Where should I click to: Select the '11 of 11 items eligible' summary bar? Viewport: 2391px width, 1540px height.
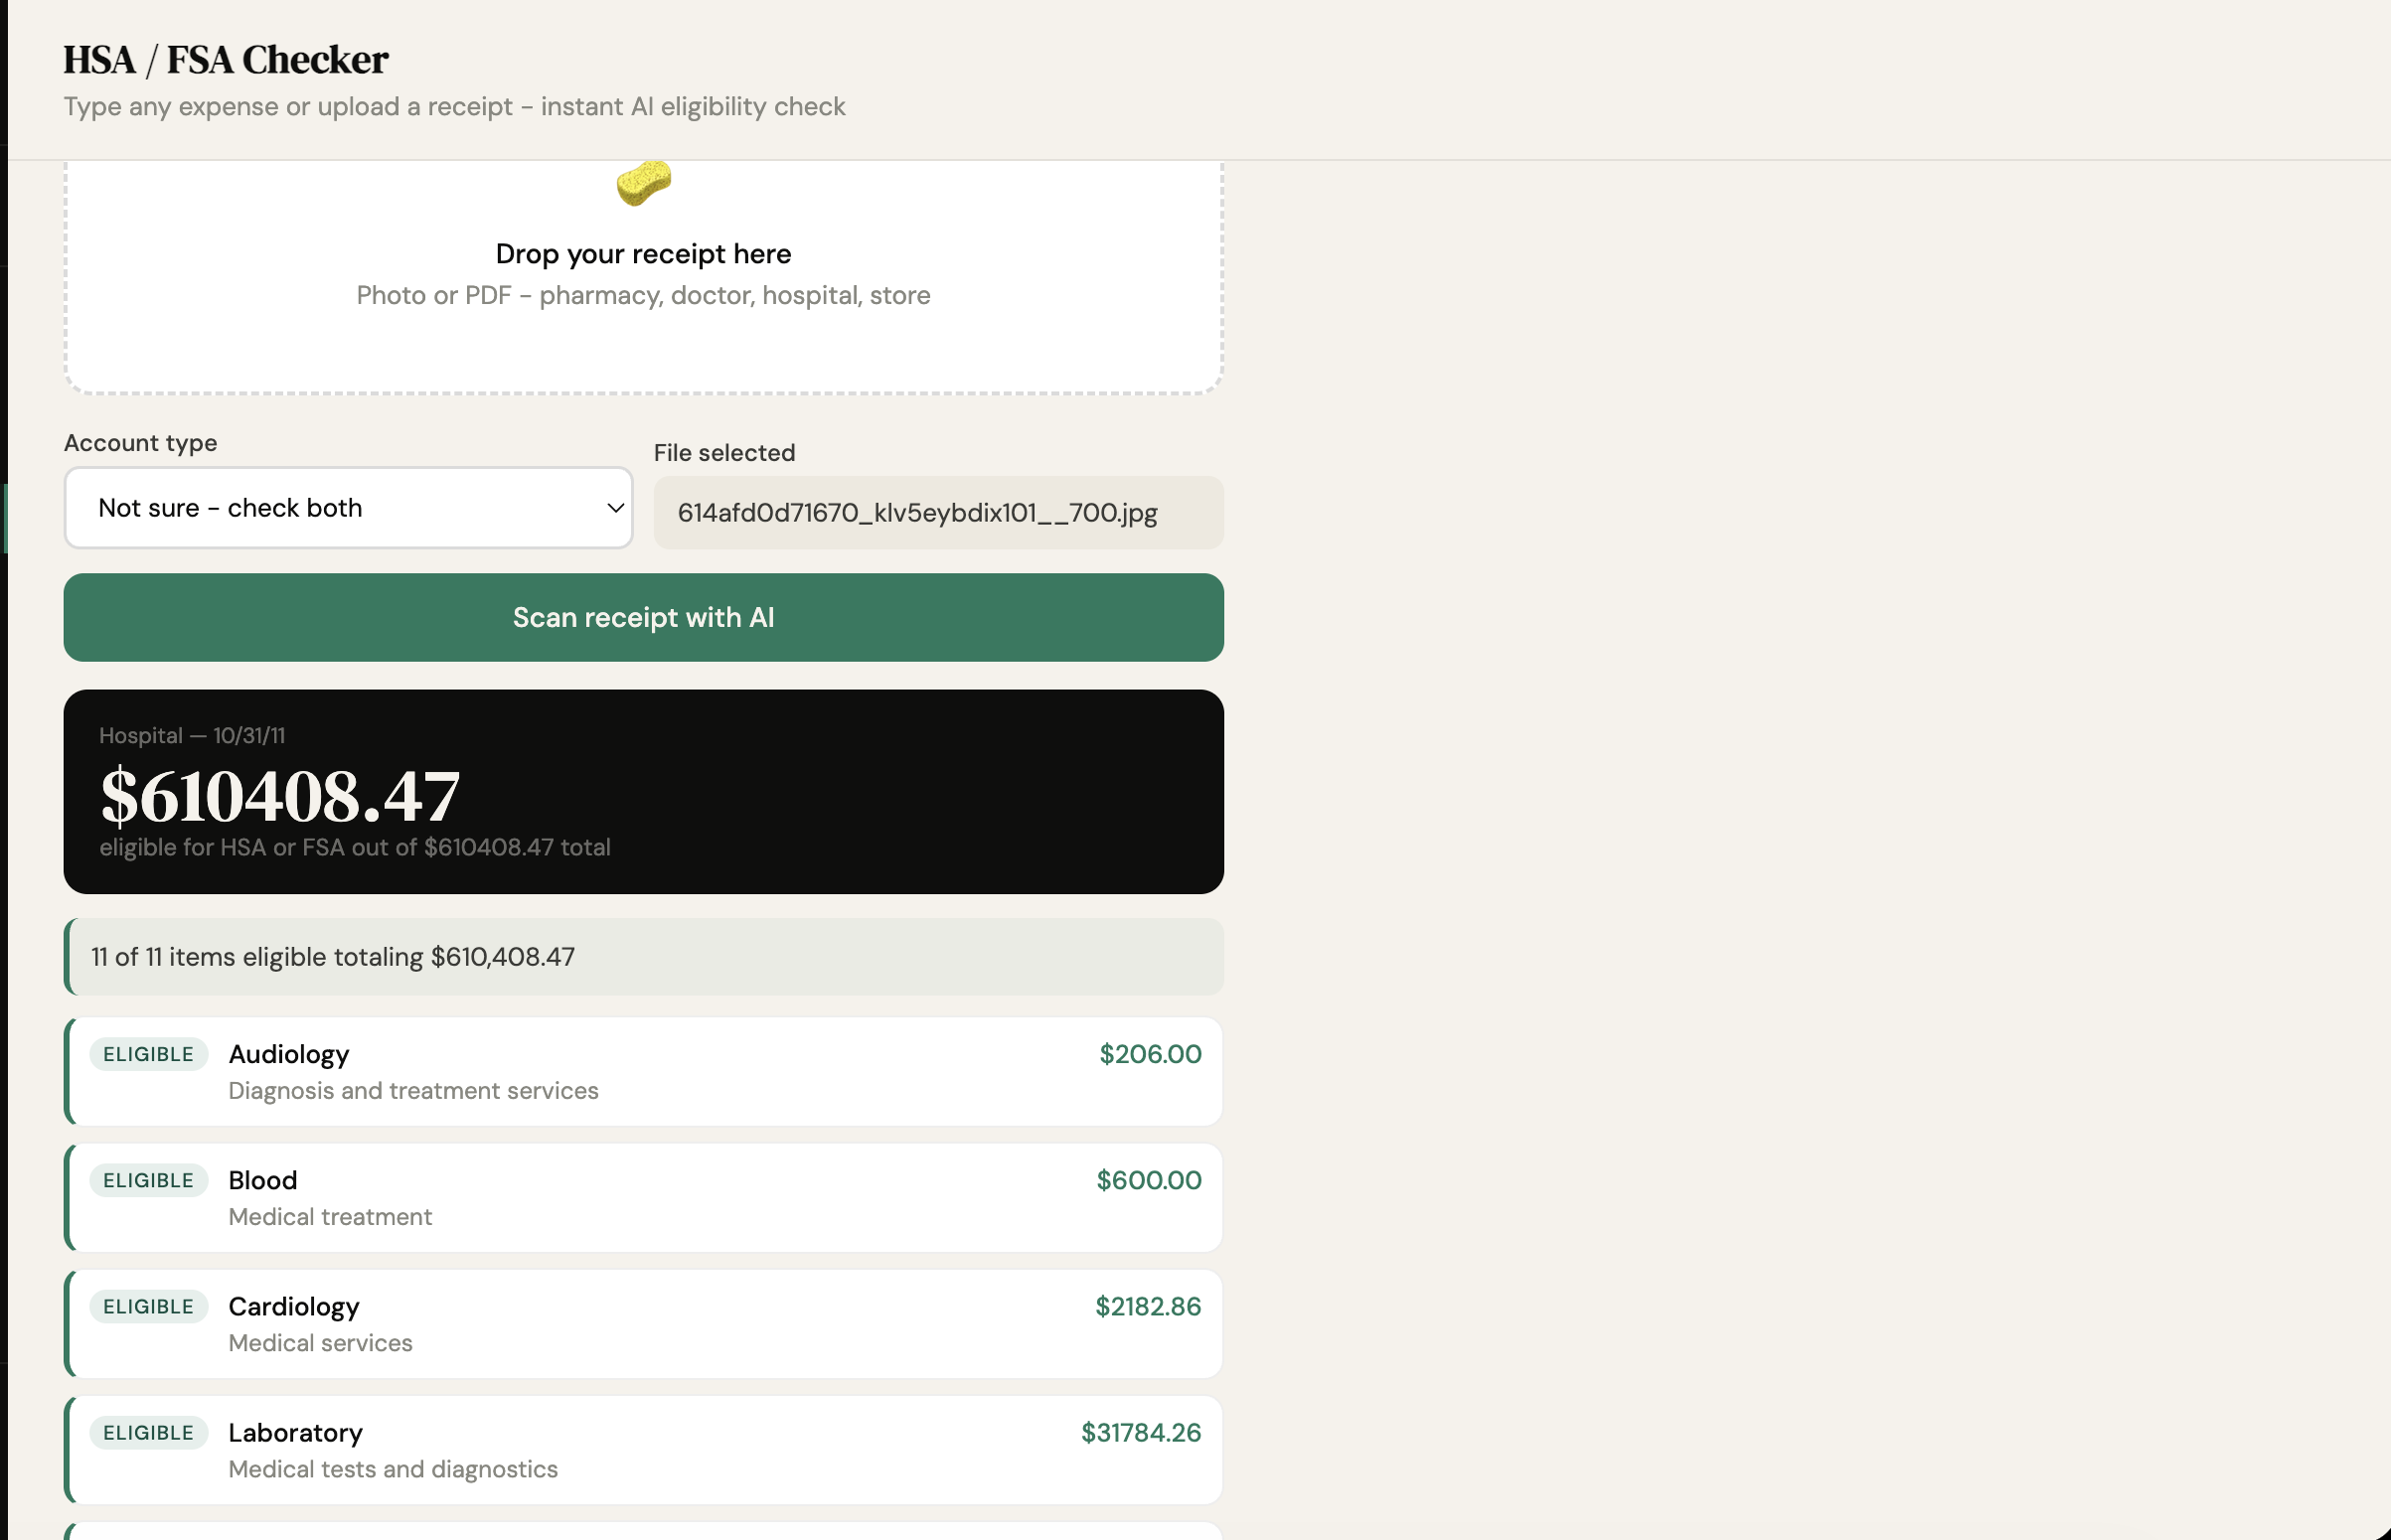[x=643, y=956]
